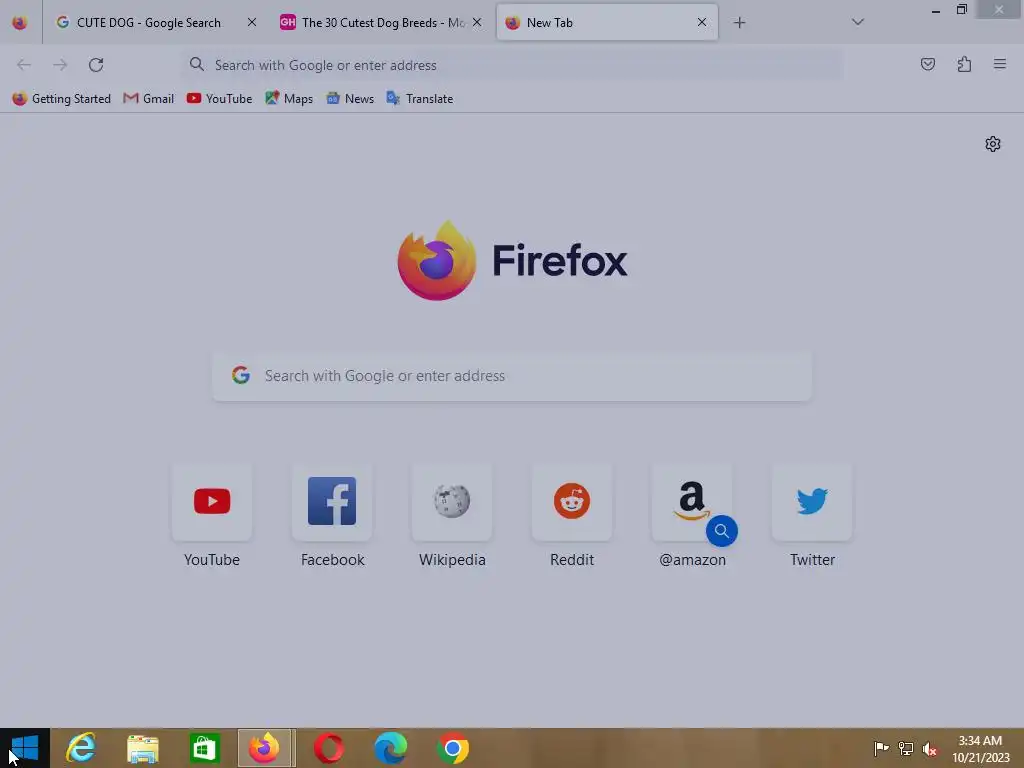Close The 30 Cutest Dog Breeds tab

pos(477,22)
